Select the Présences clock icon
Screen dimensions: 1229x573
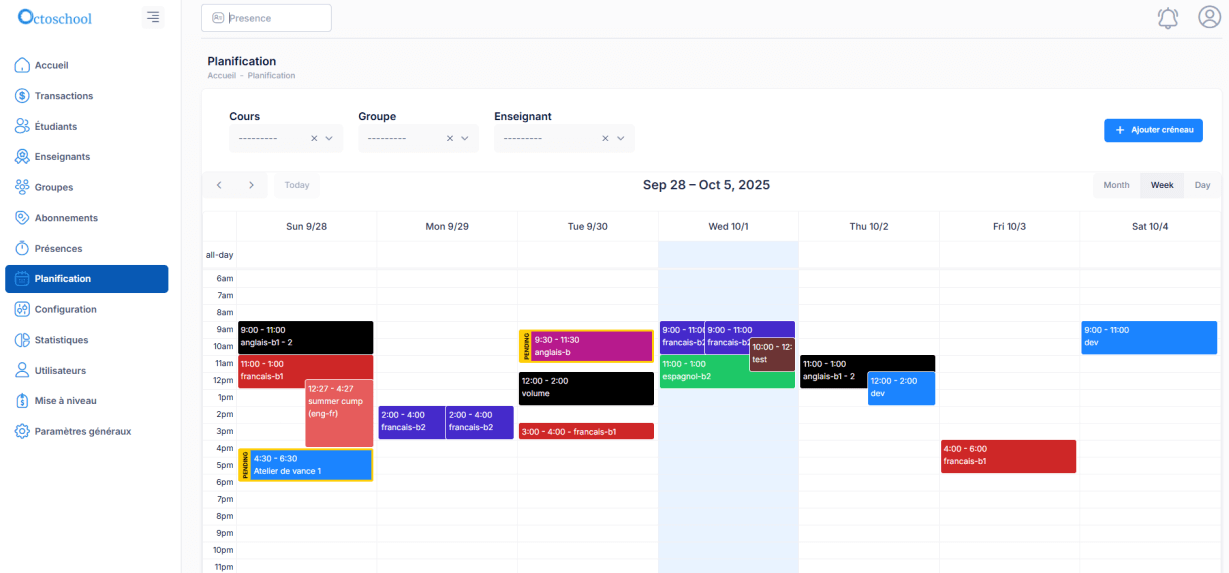point(22,248)
